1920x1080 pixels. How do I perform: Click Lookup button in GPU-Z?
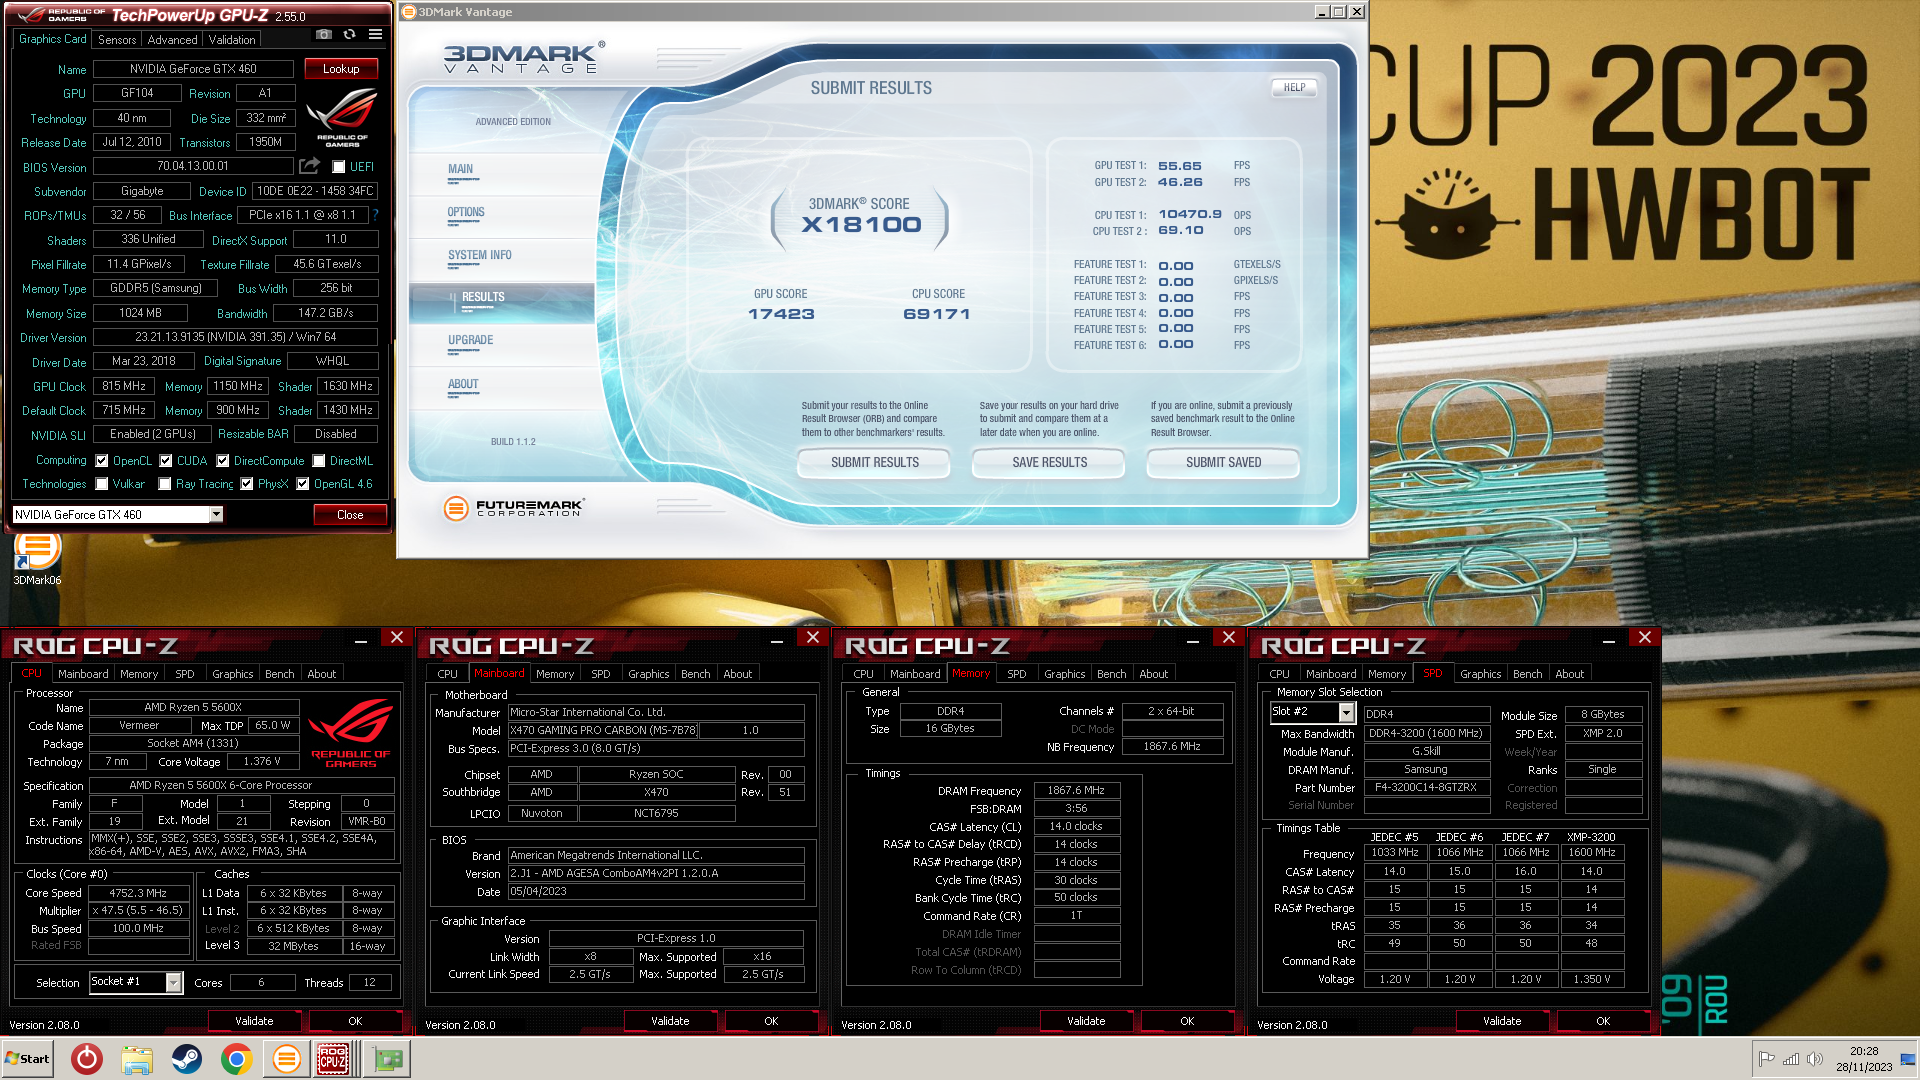click(341, 69)
